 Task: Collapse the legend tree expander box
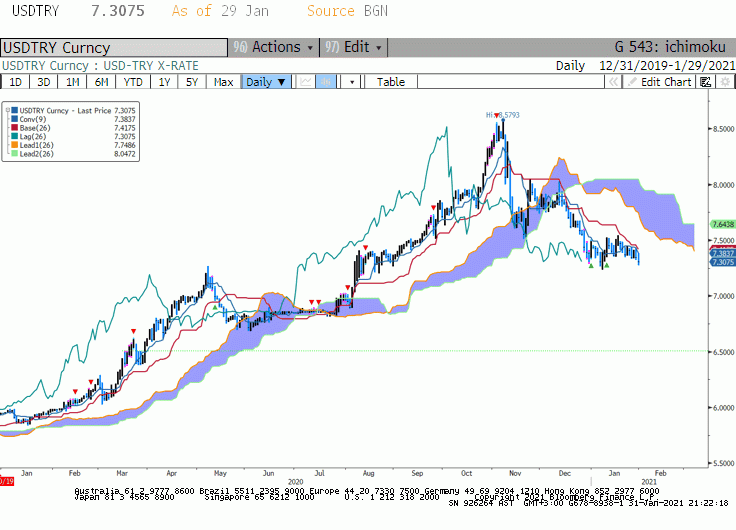[8, 111]
